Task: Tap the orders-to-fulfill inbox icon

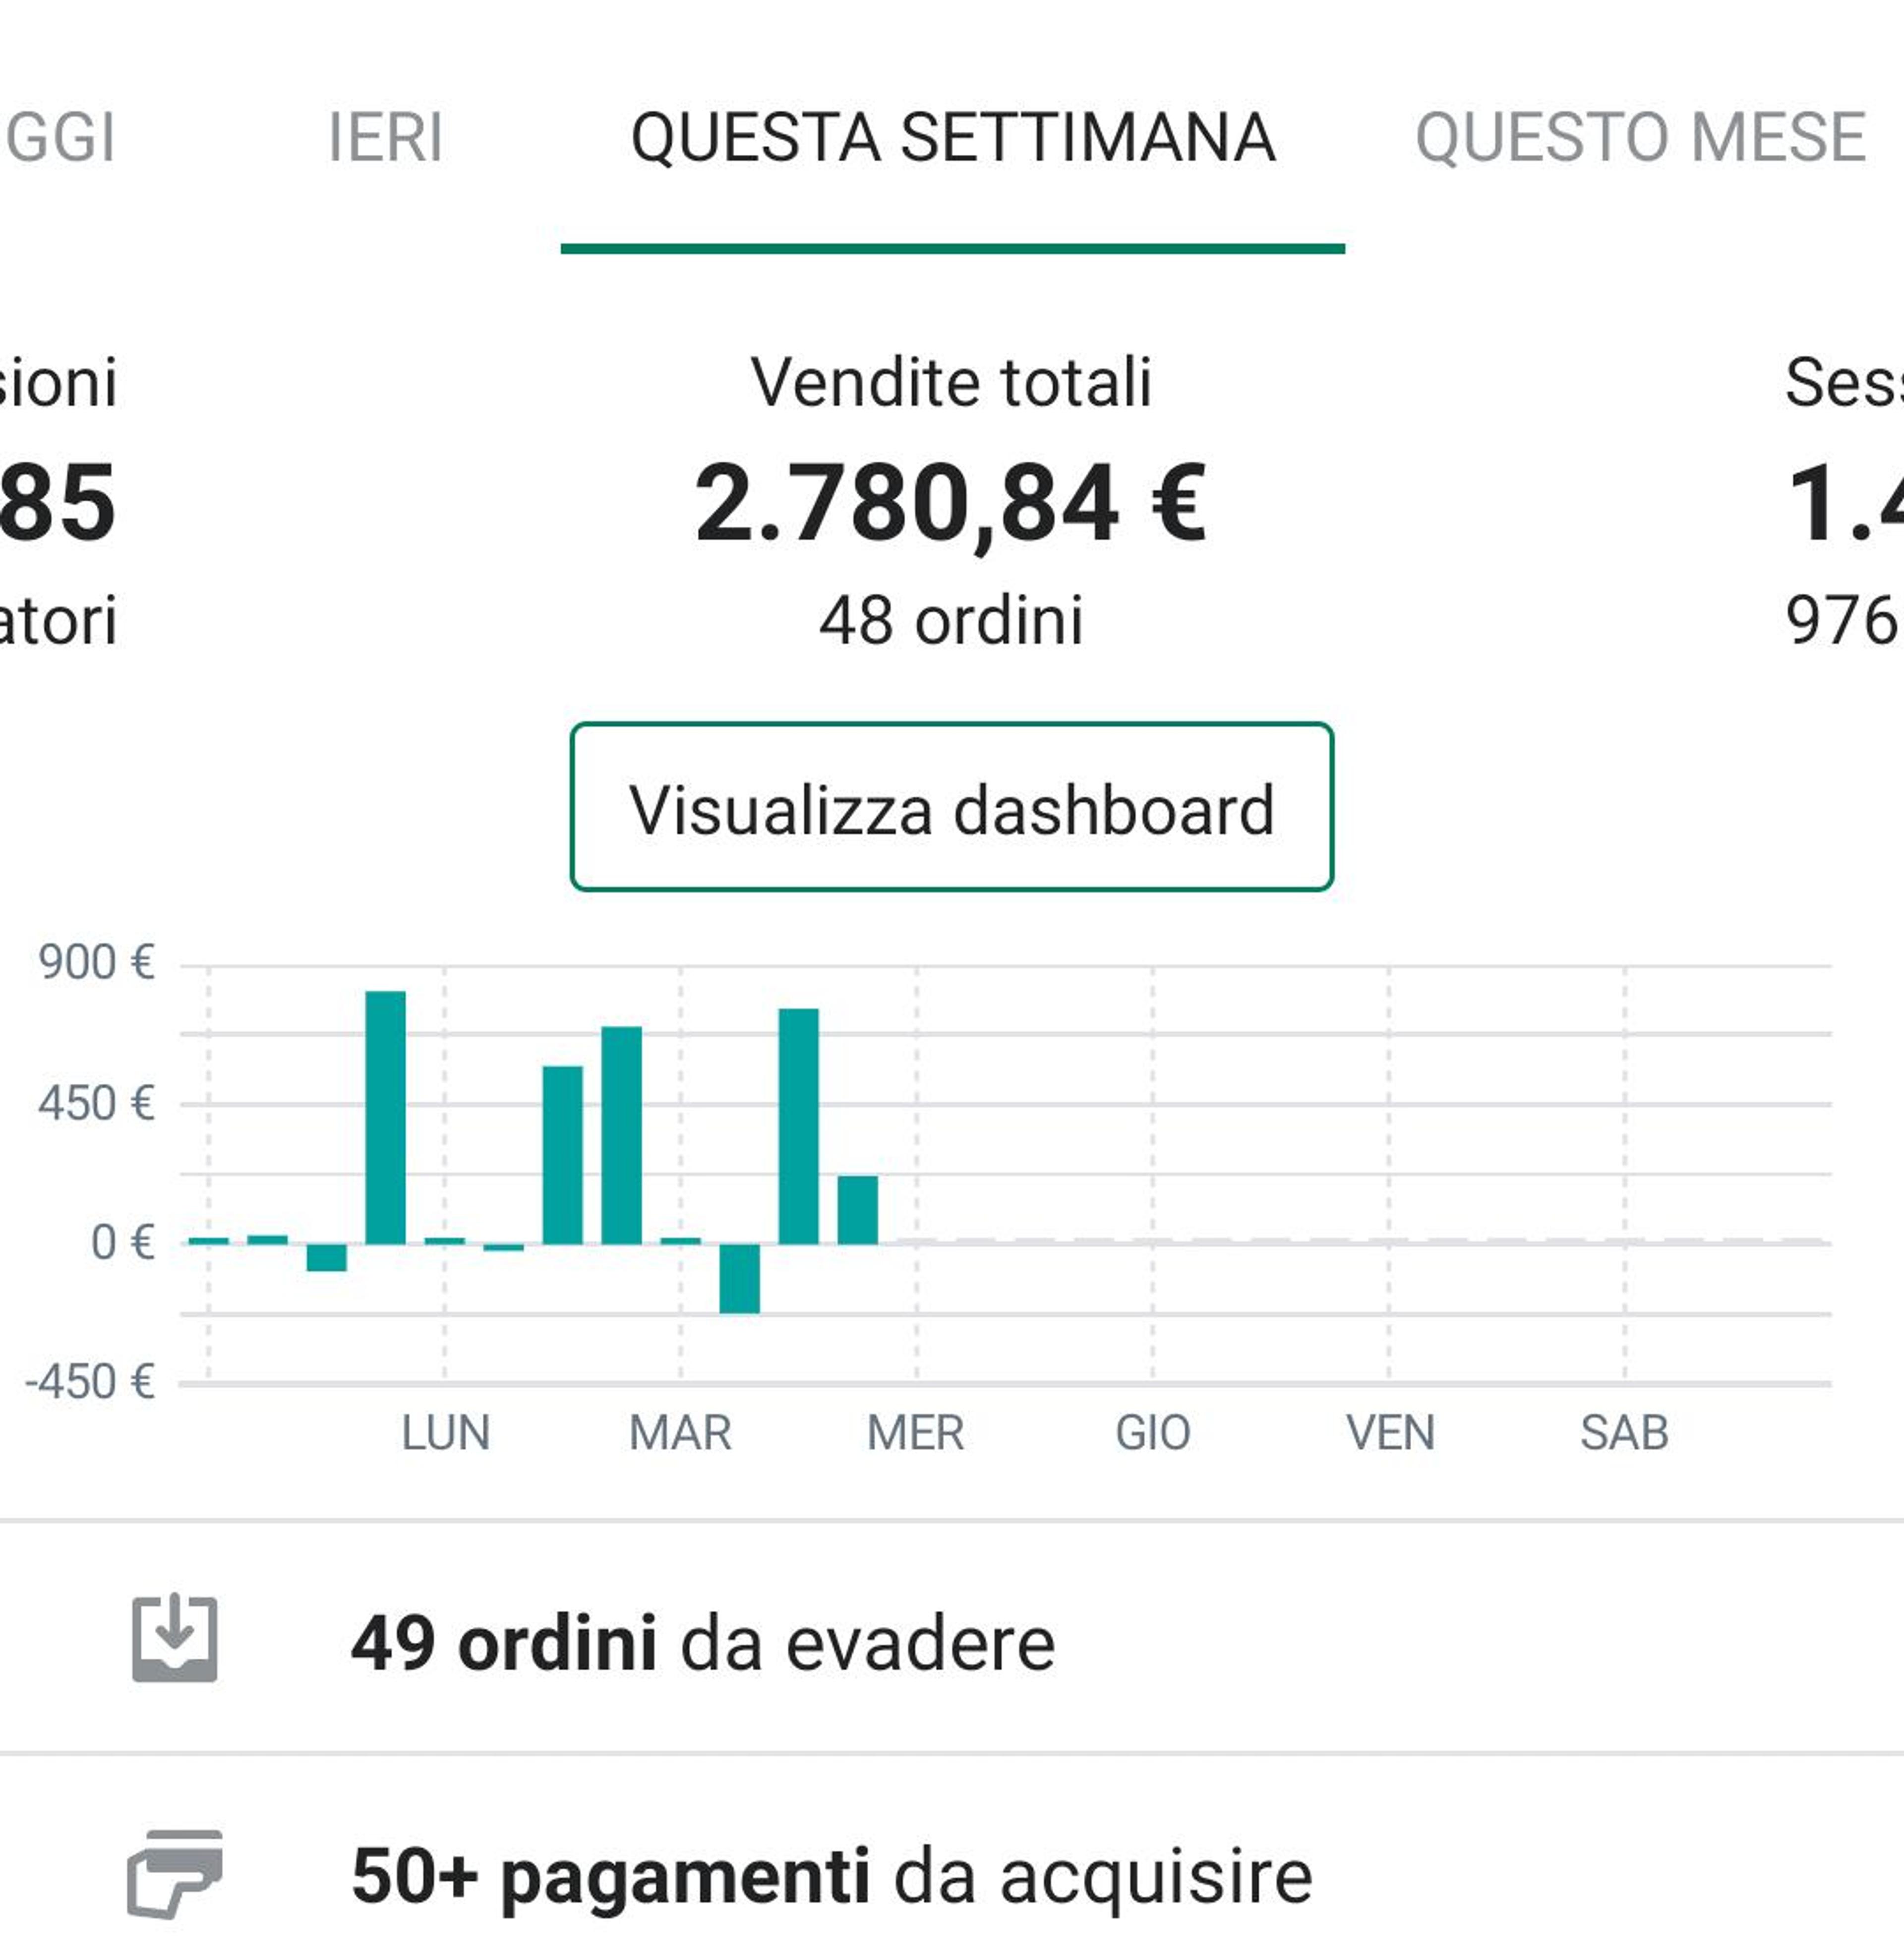Action: click(x=175, y=1639)
